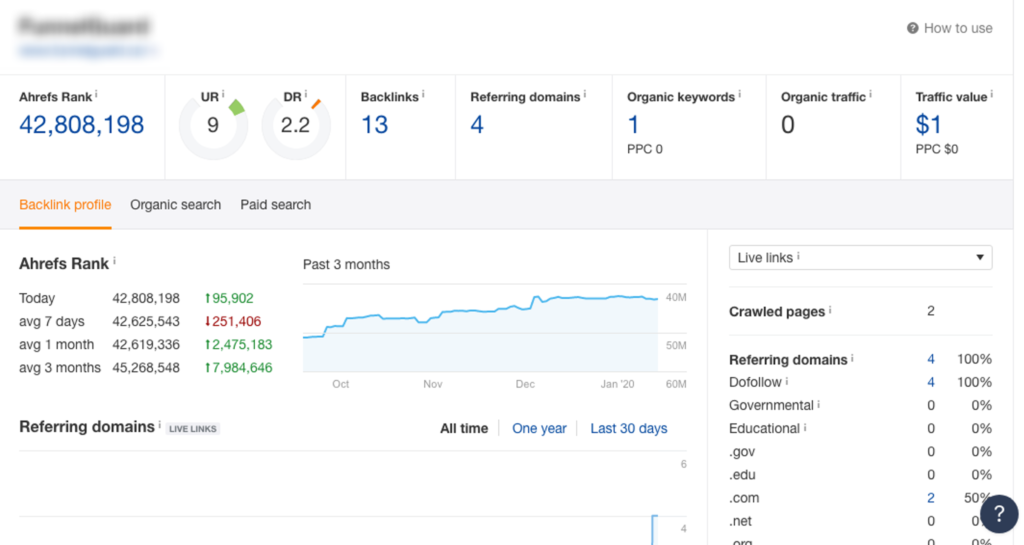Click the UR info icon
Screen dimensions: 1024x545
223,95
